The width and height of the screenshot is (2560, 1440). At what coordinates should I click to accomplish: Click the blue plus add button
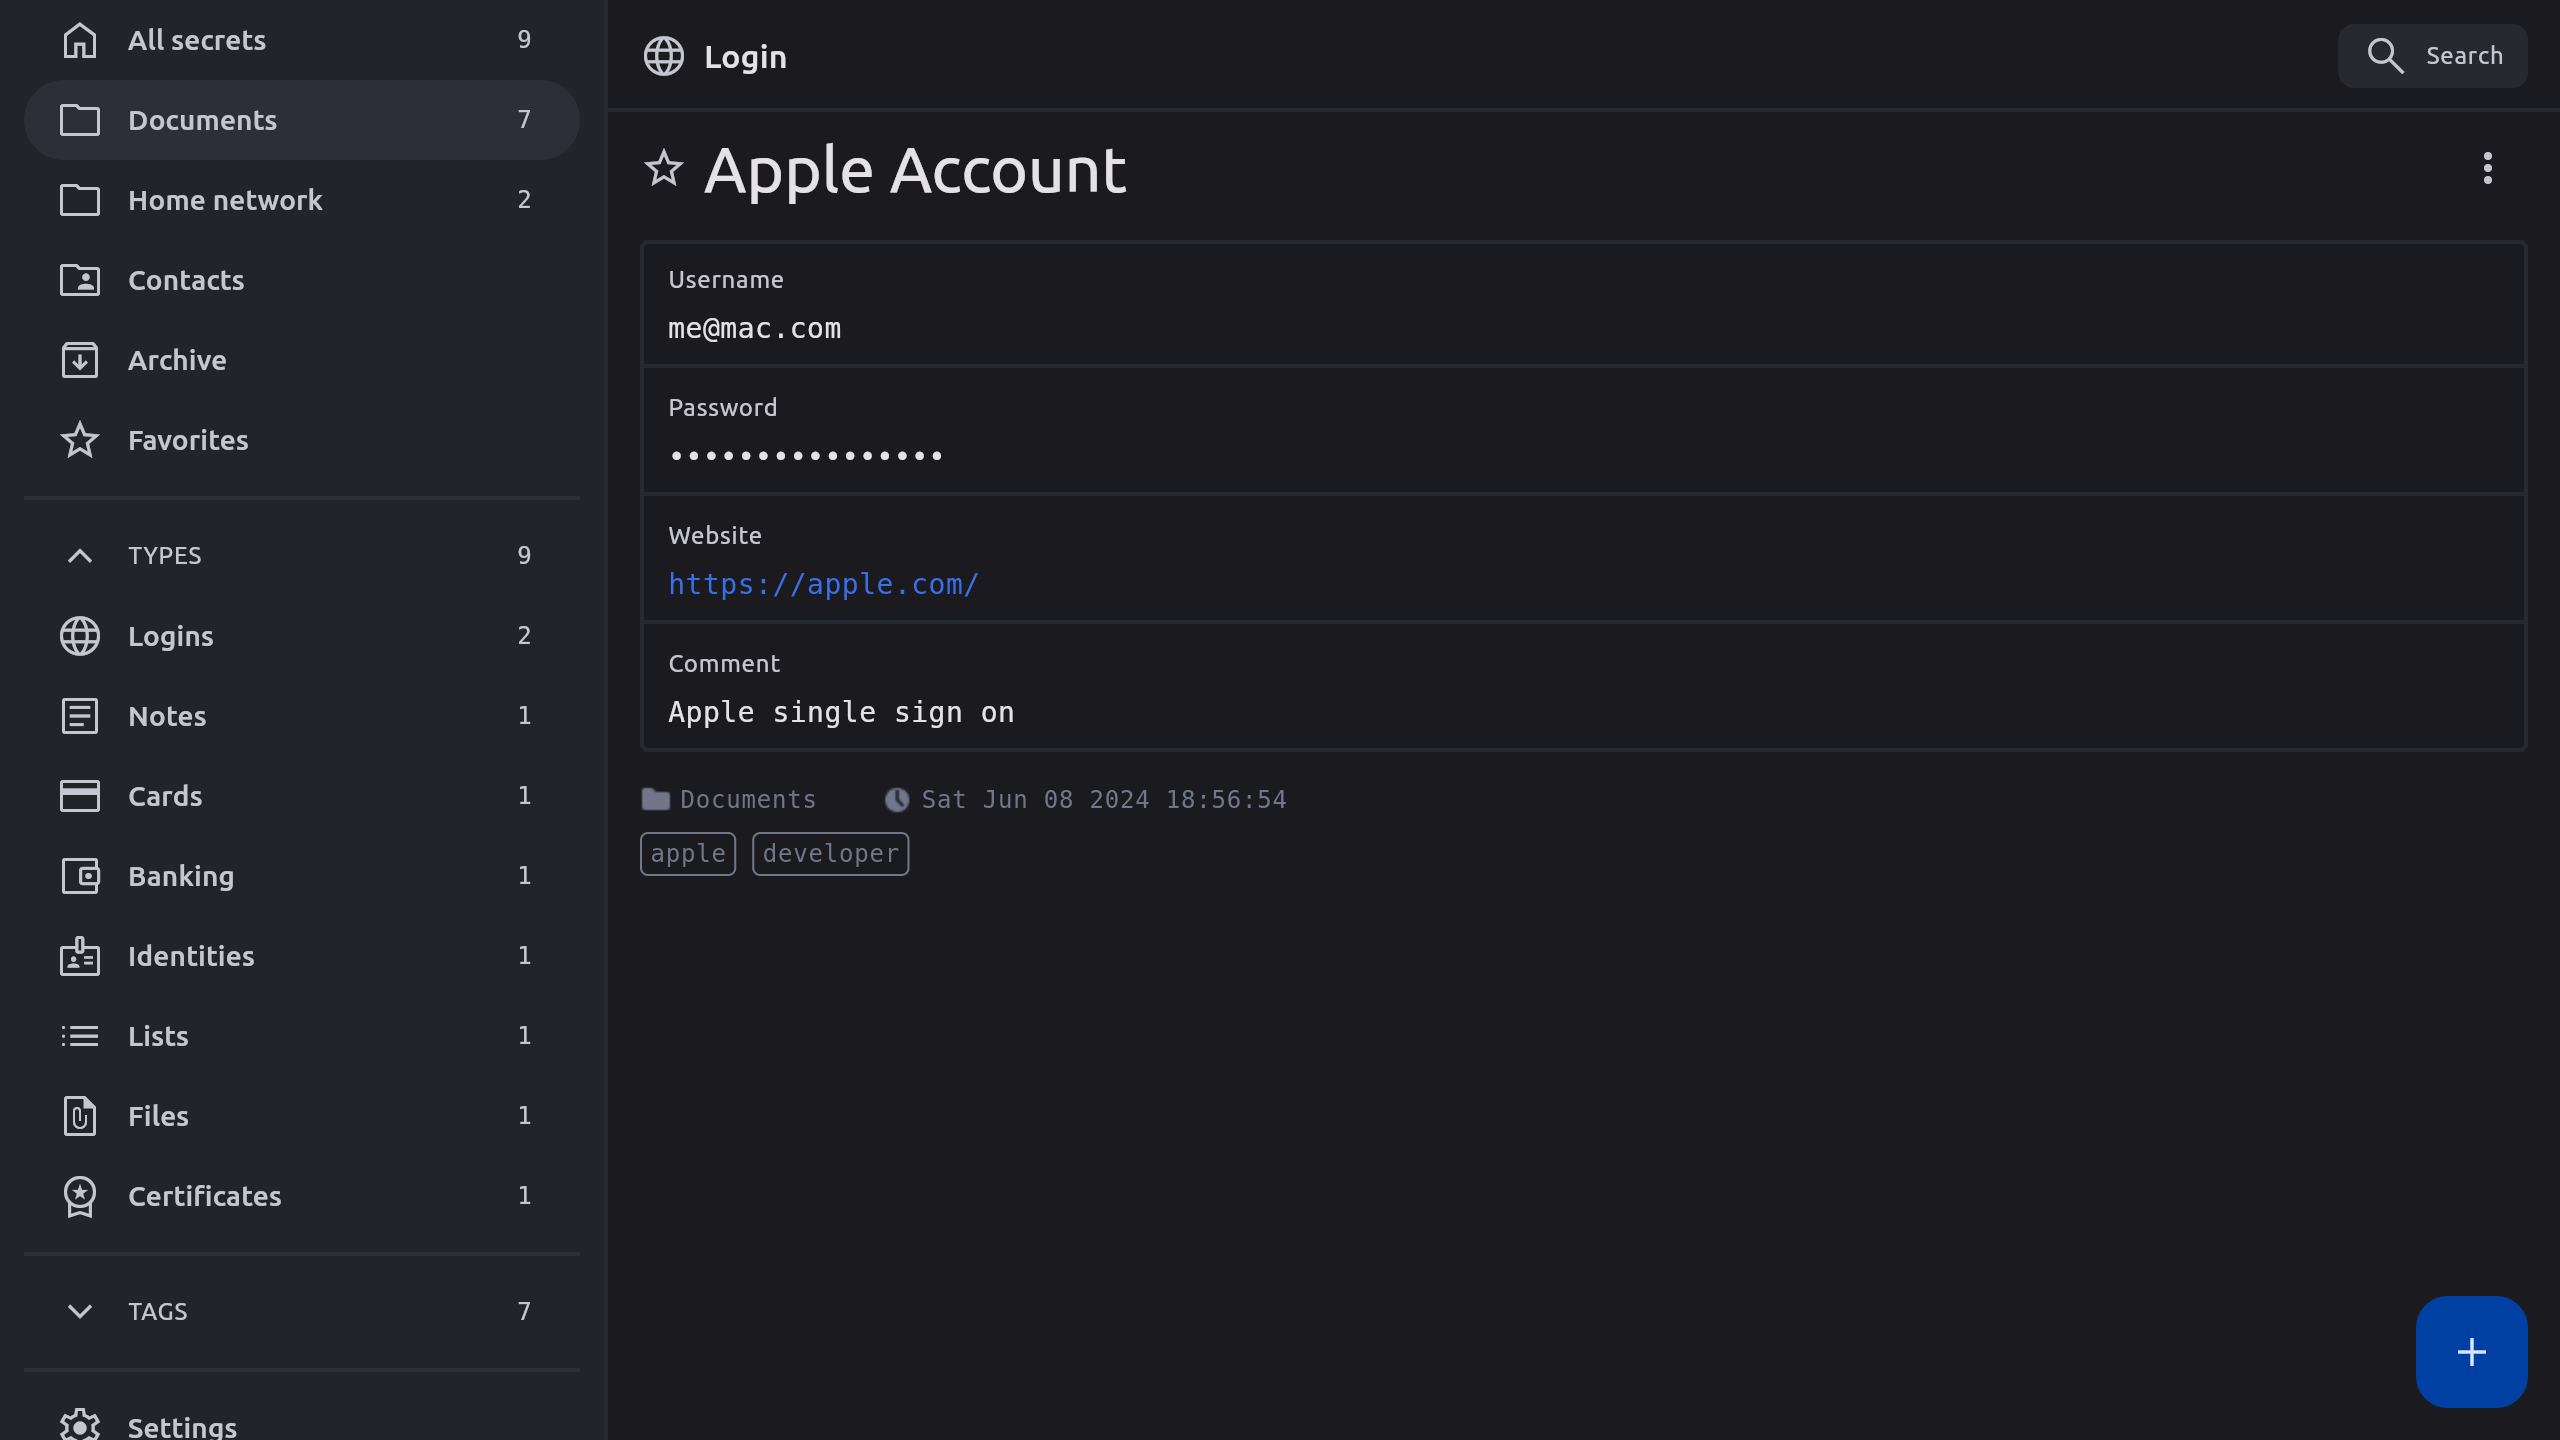coord(2471,1352)
